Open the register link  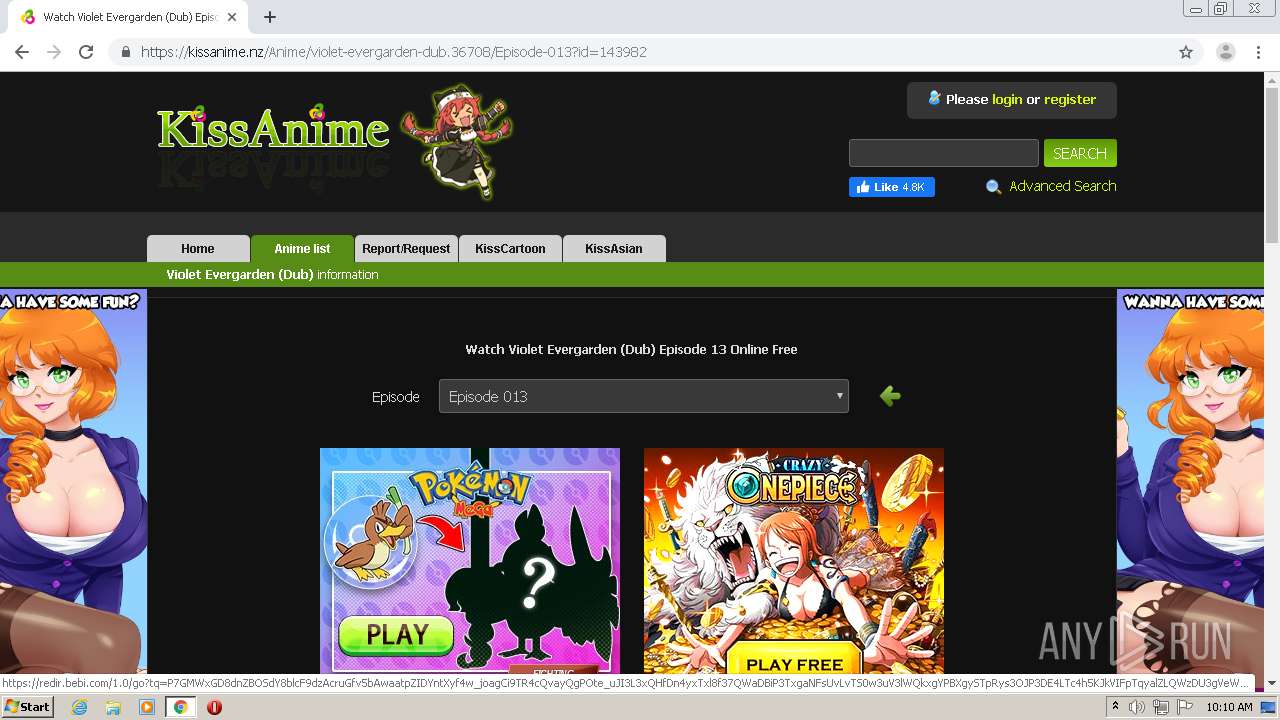click(1070, 99)
